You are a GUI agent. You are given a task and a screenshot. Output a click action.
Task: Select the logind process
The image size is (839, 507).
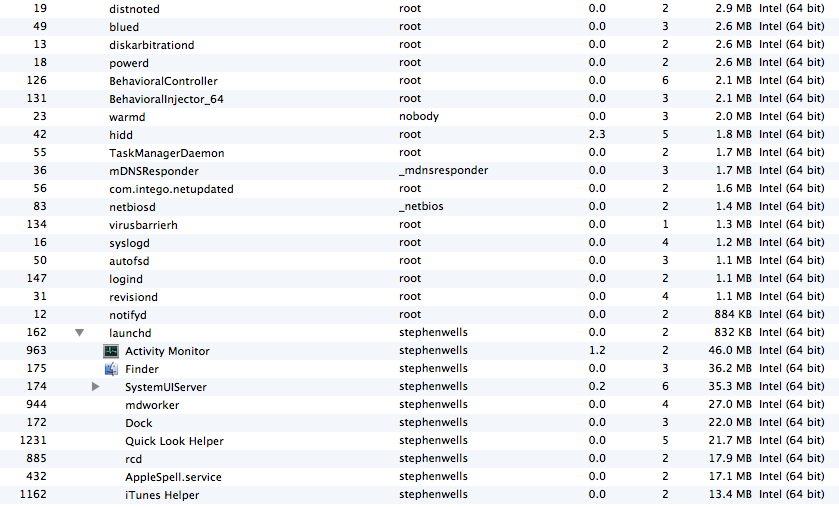420,279
